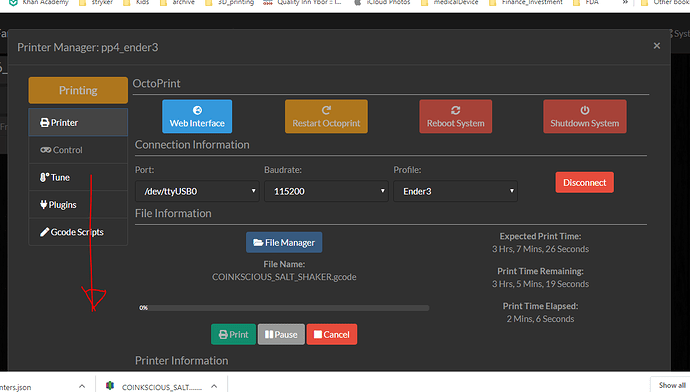
Task: Click the file name COINKSCIOUS_SALT_SHAKER.gcode
Action: tap(284, 277)
